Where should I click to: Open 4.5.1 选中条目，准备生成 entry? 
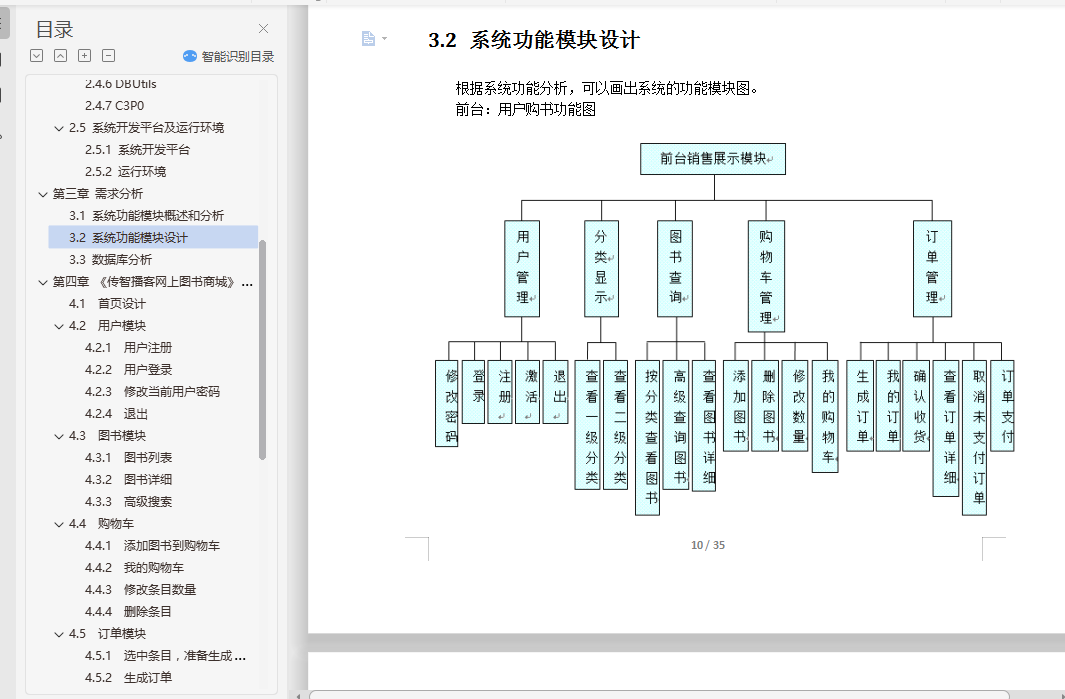[x=165, y=656]
